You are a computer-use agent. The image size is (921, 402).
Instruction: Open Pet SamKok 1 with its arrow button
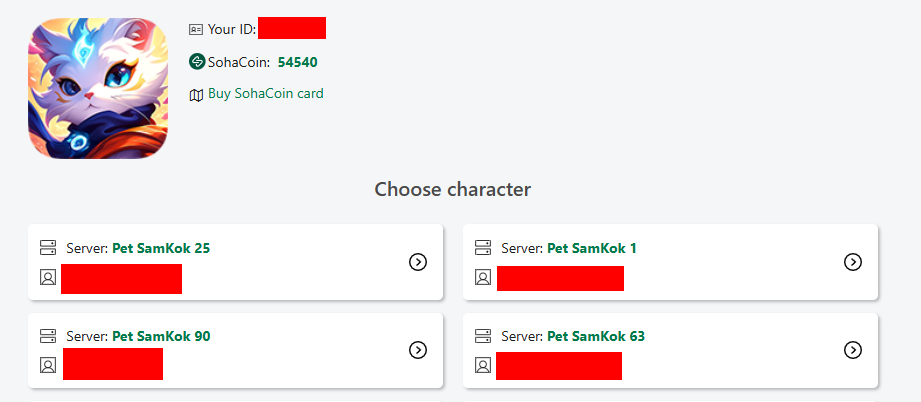pos(853,262)
